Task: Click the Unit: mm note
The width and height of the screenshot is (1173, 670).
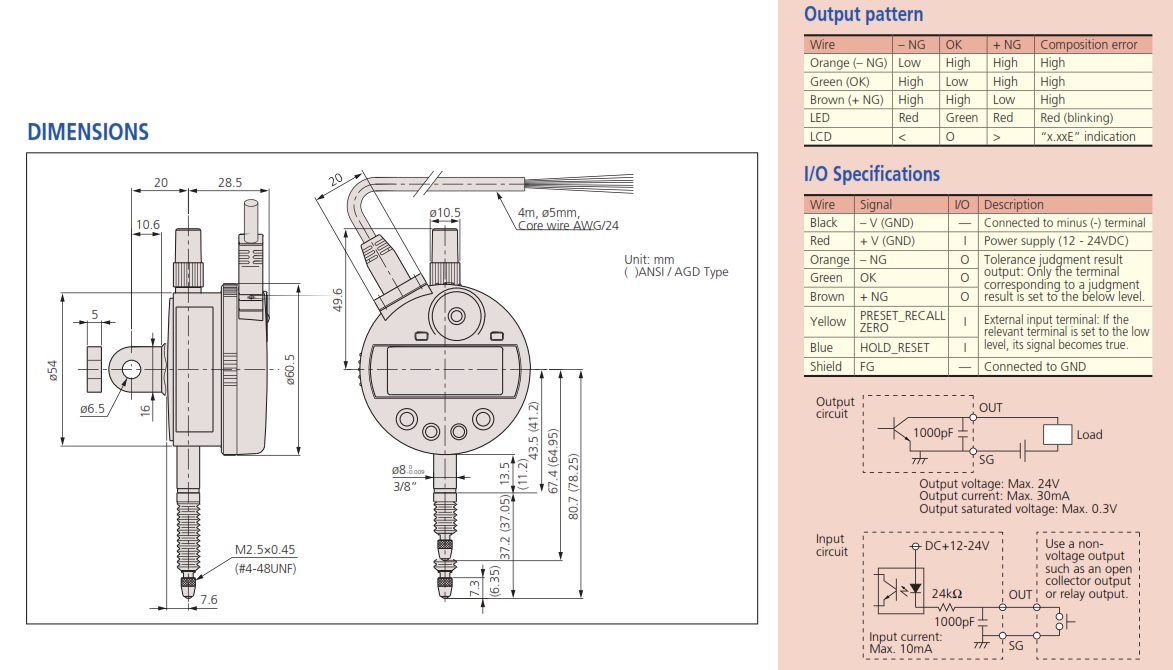Action: click(x=649, y=259)
